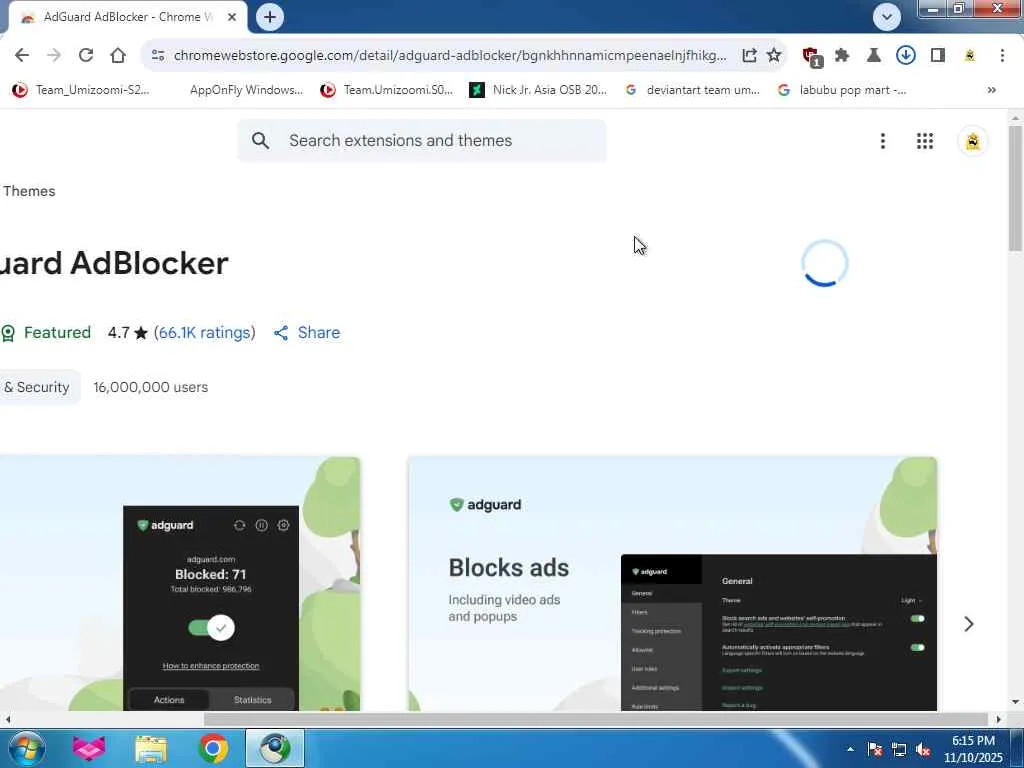The height and width of the screenshot is (768, 1024).
Task: Show next screenshot with right chevron
Action: (x=968, y=624)
